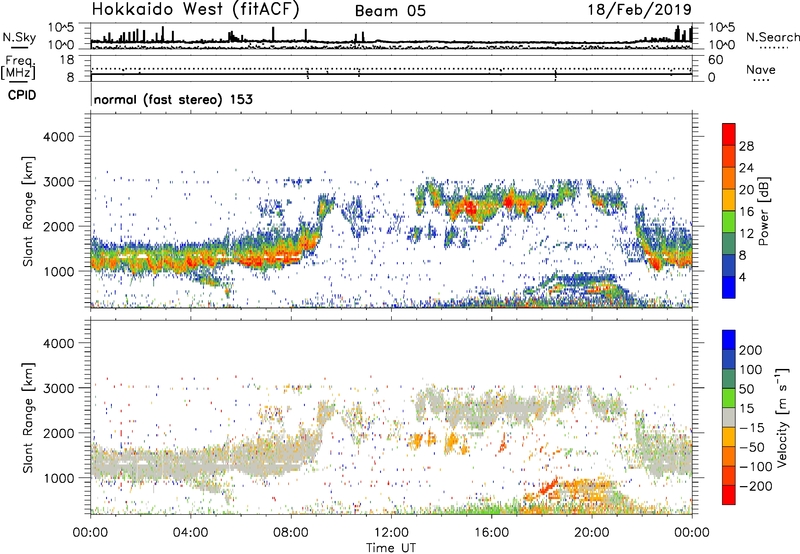This screenshot has height=554, width=800.
Task: Click velocity panel 'Slant Range [km]' label
Action: [28, 418]
